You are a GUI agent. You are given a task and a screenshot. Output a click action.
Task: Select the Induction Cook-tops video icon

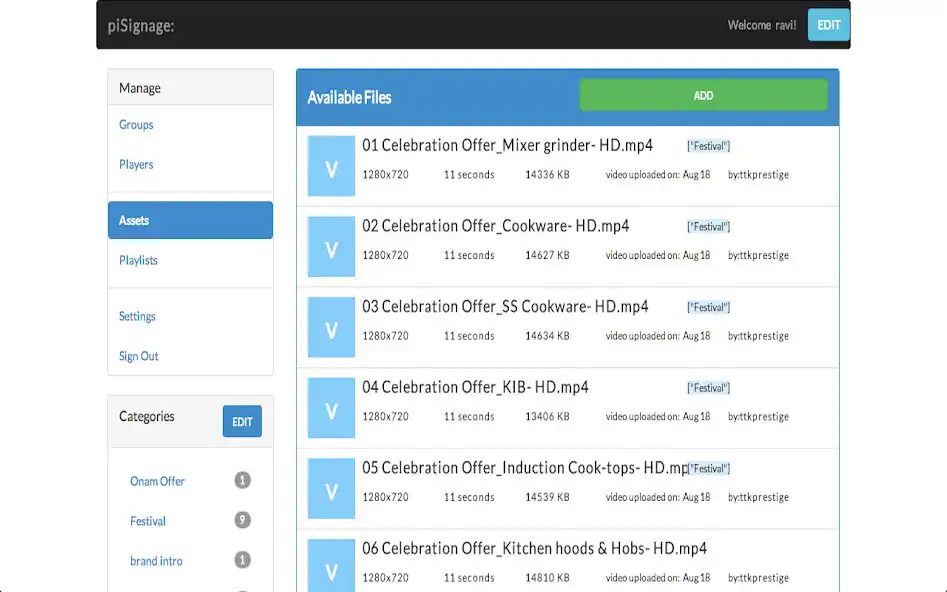coord(331,488)
